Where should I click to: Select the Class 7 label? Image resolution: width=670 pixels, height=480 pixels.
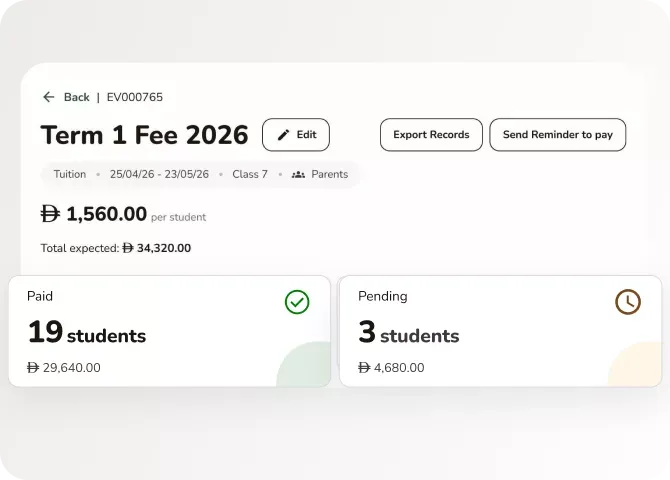click(x=250, y=174)
